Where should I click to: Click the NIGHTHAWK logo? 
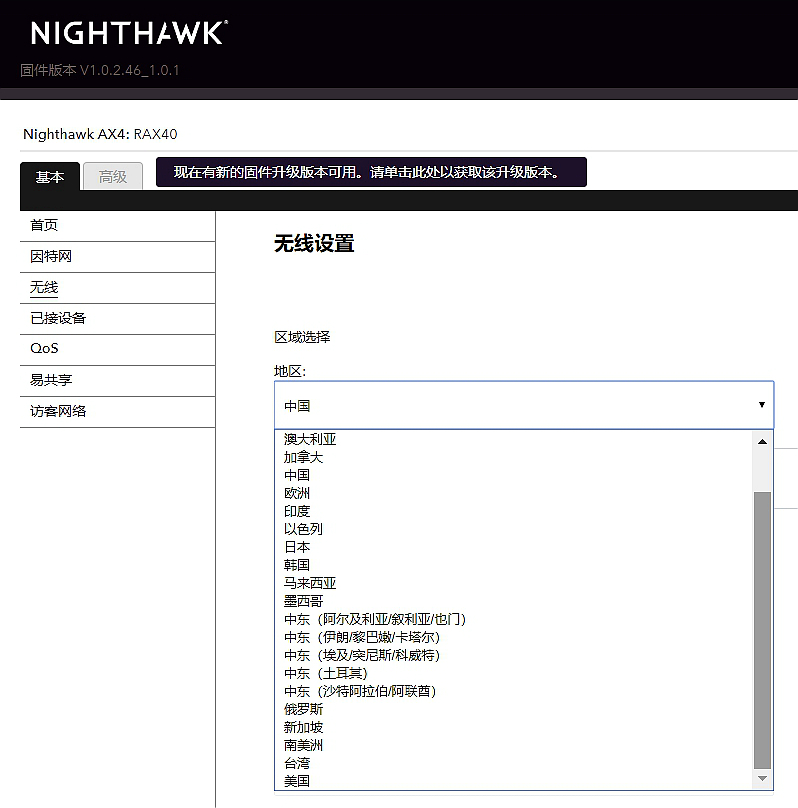tap(129, 33)
